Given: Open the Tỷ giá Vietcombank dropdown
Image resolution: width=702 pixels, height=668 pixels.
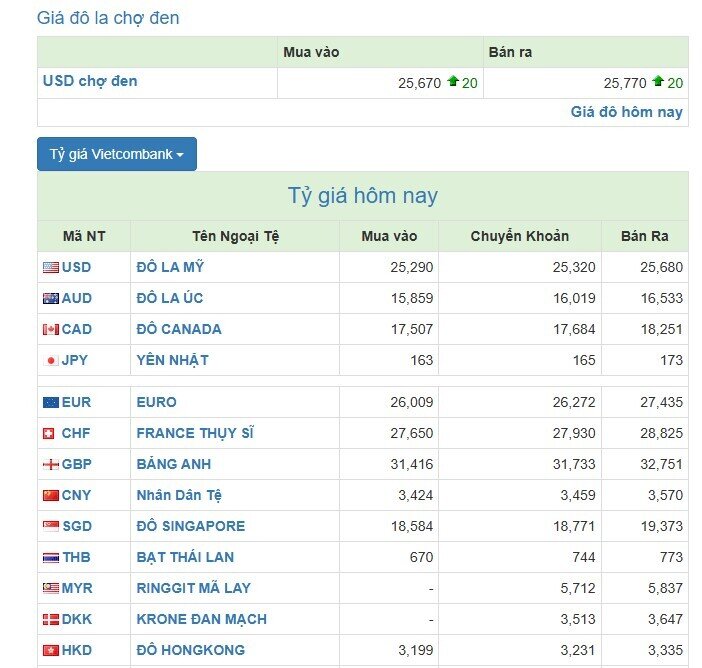Looking at the screenshot, I should [117, 154].
